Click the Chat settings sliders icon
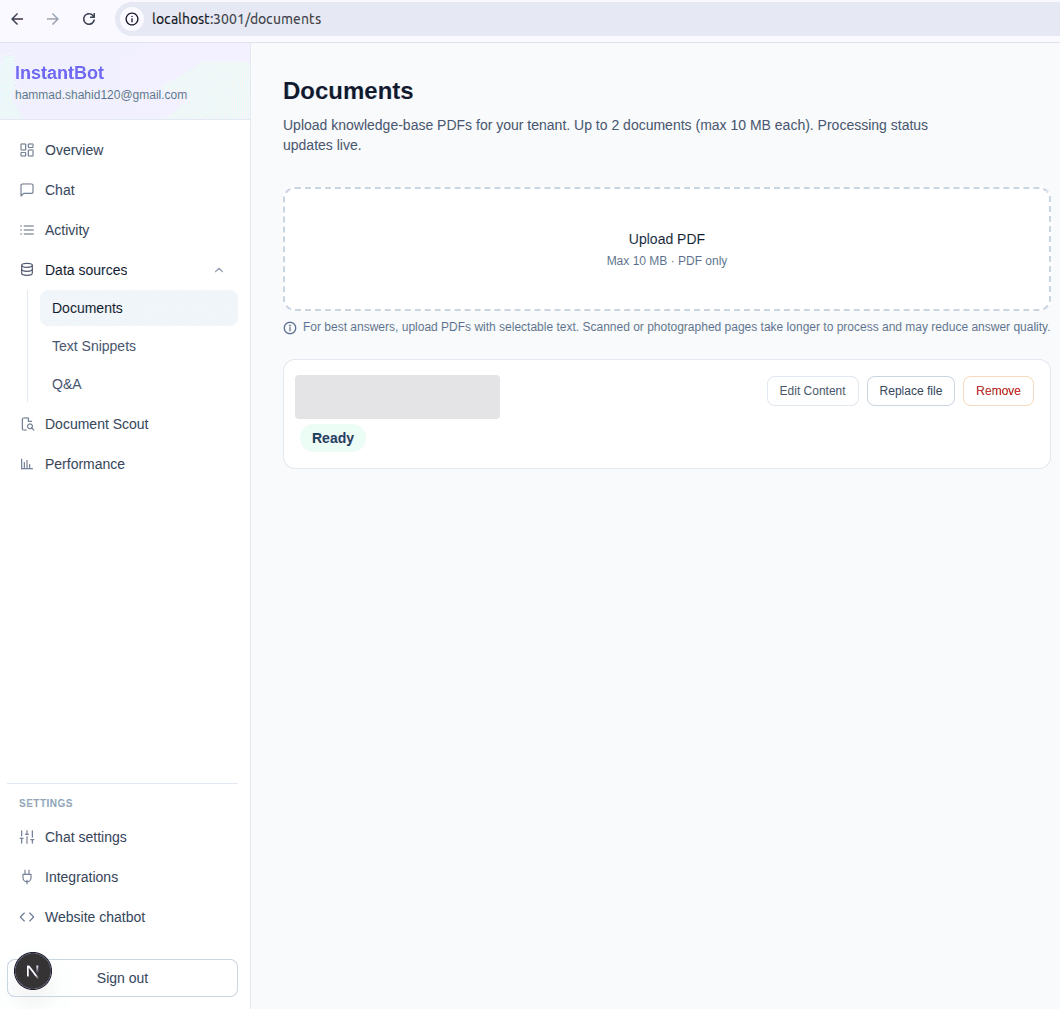Viewport: 1060px width, 1009px height. click(x=26, y=837)
